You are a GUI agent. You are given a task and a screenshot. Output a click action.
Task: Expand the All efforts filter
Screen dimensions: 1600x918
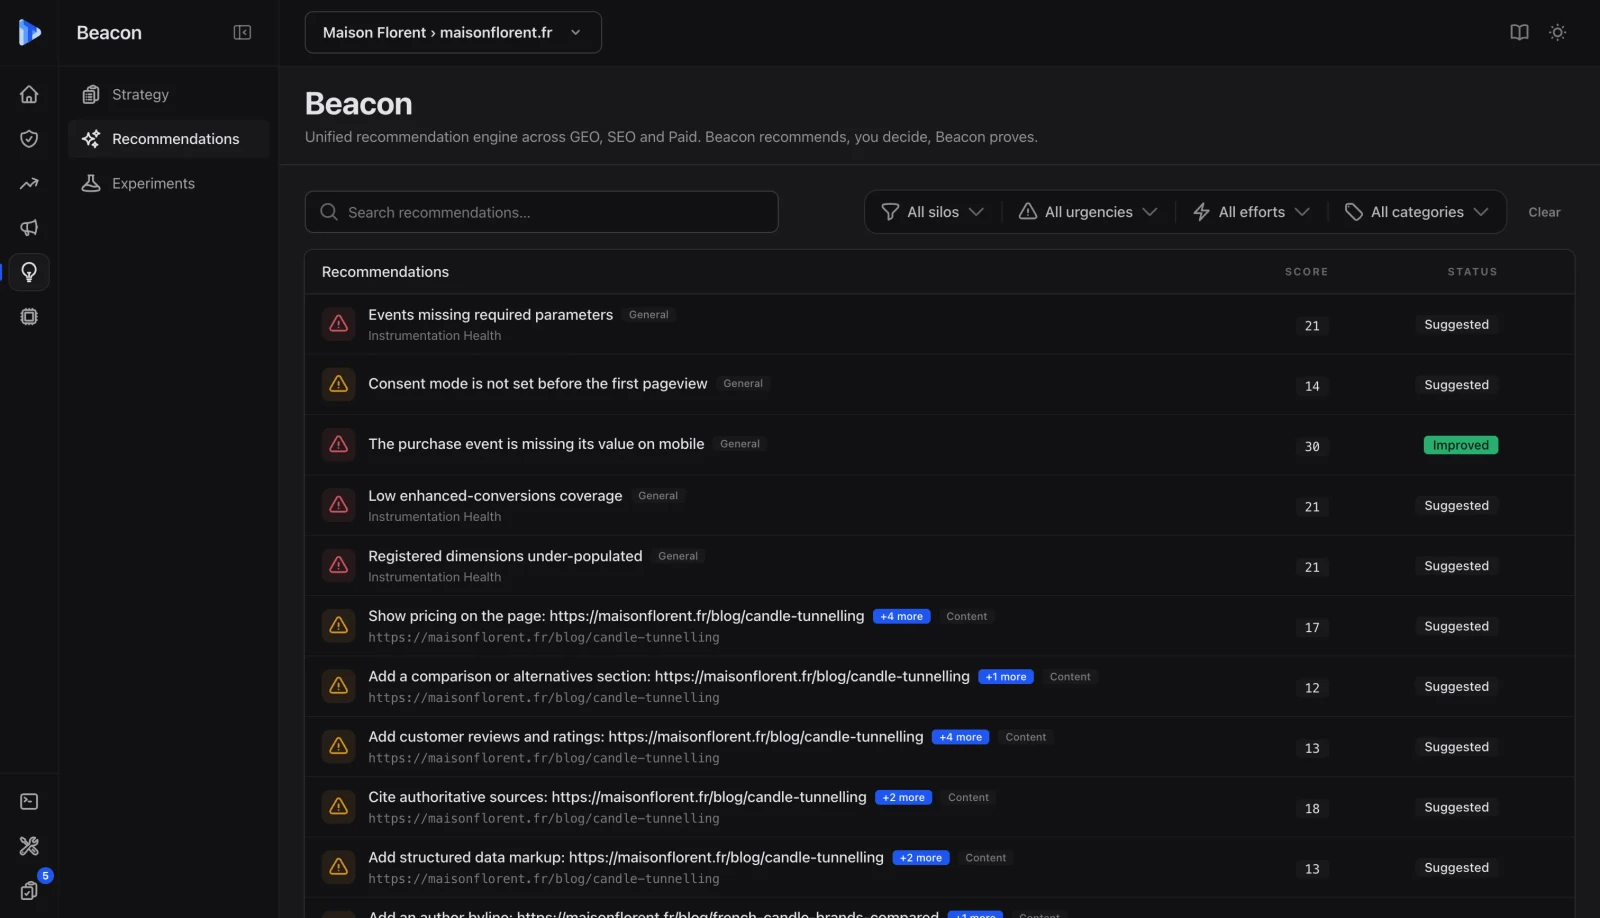tap(1251, 212)
